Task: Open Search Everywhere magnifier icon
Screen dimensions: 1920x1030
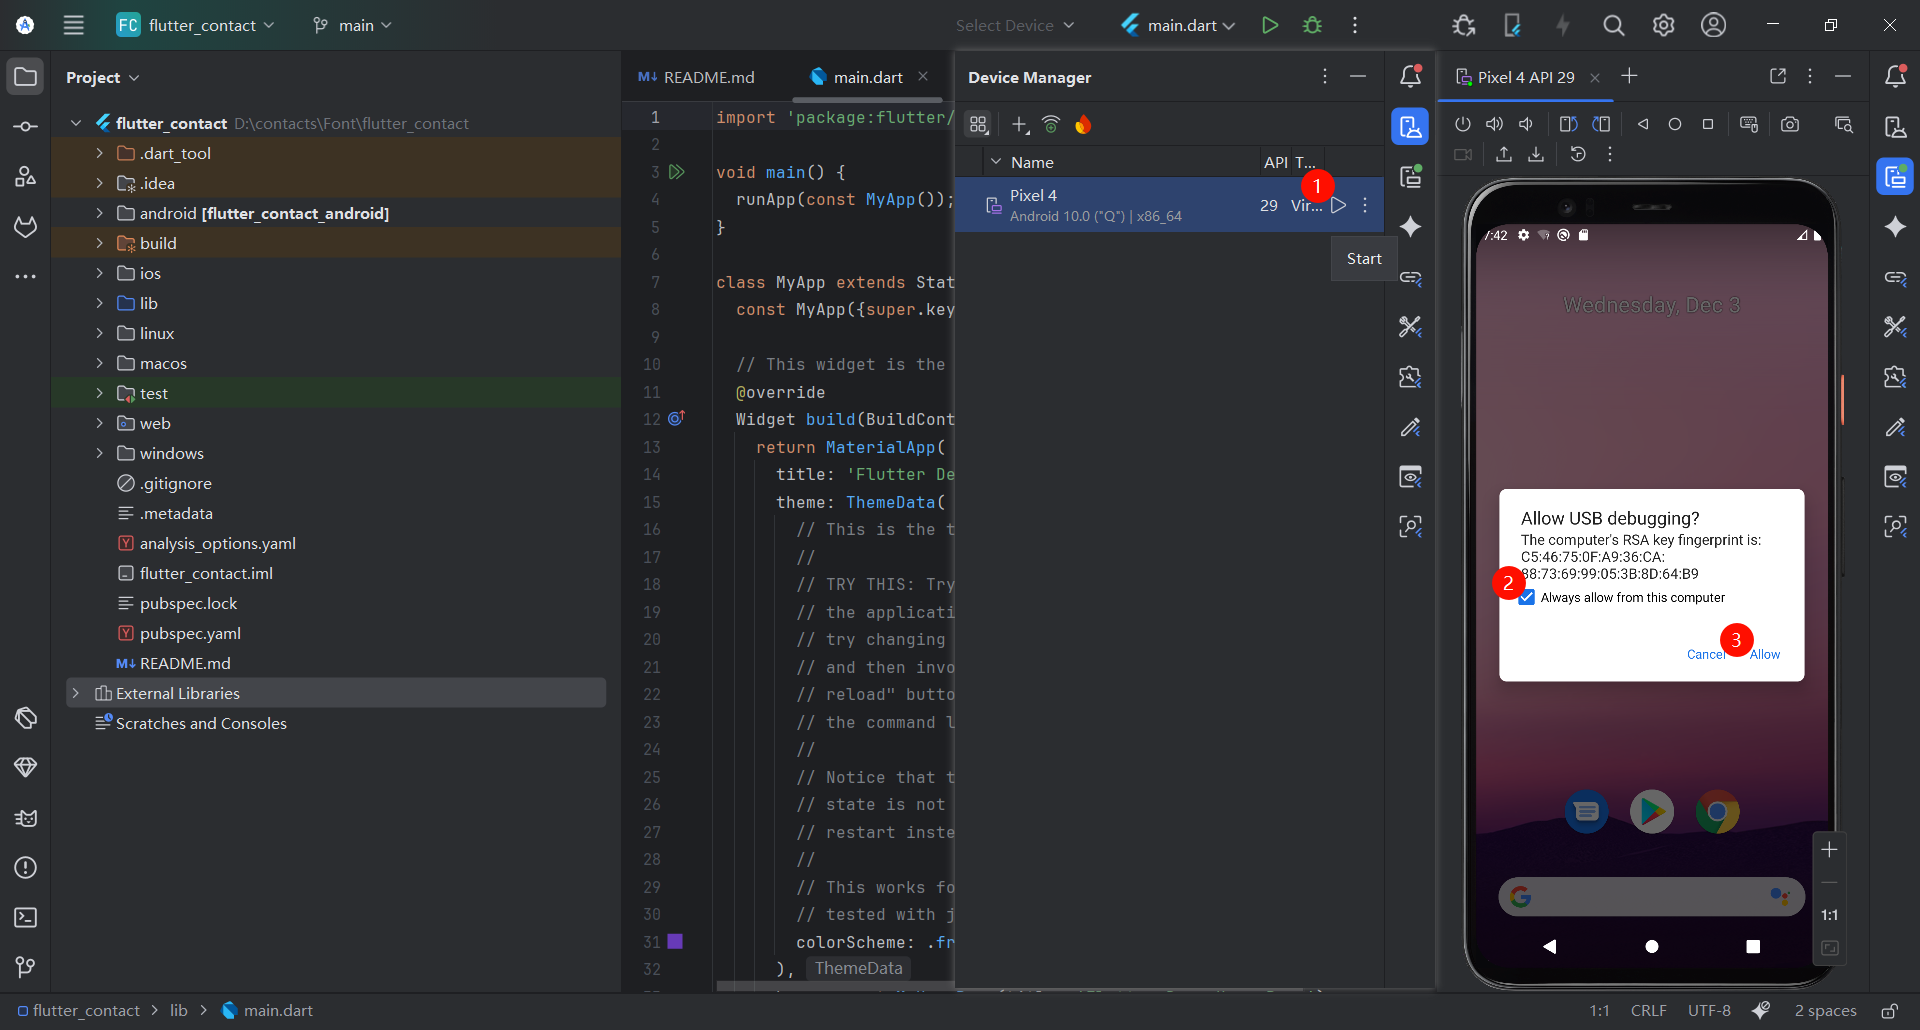Action: pos(1613,25)
